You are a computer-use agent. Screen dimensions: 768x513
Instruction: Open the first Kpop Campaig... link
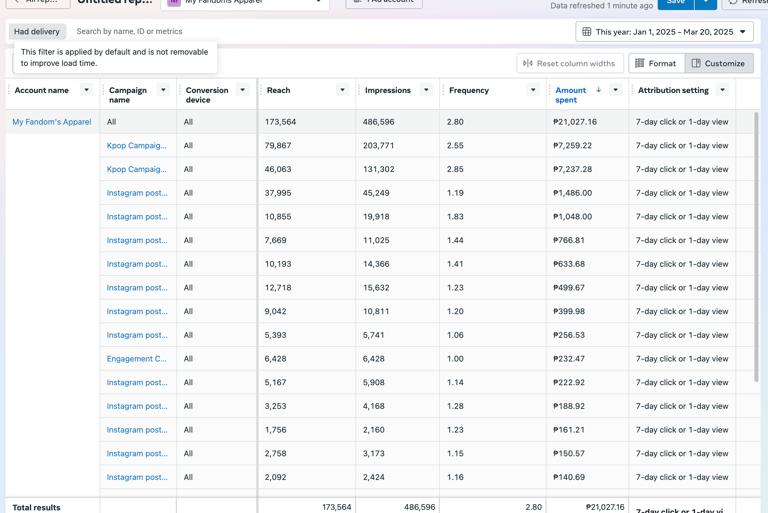coord(137,146)
